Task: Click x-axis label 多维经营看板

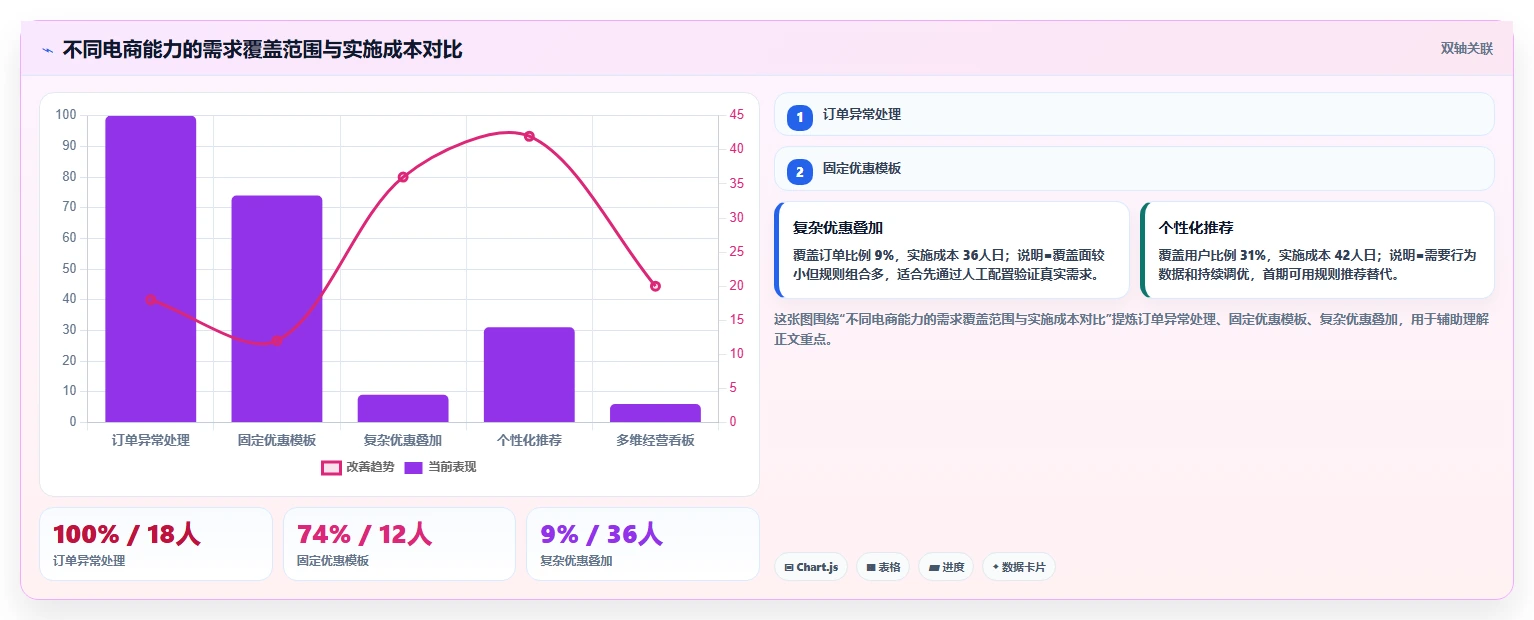Action: pos(655,440)
